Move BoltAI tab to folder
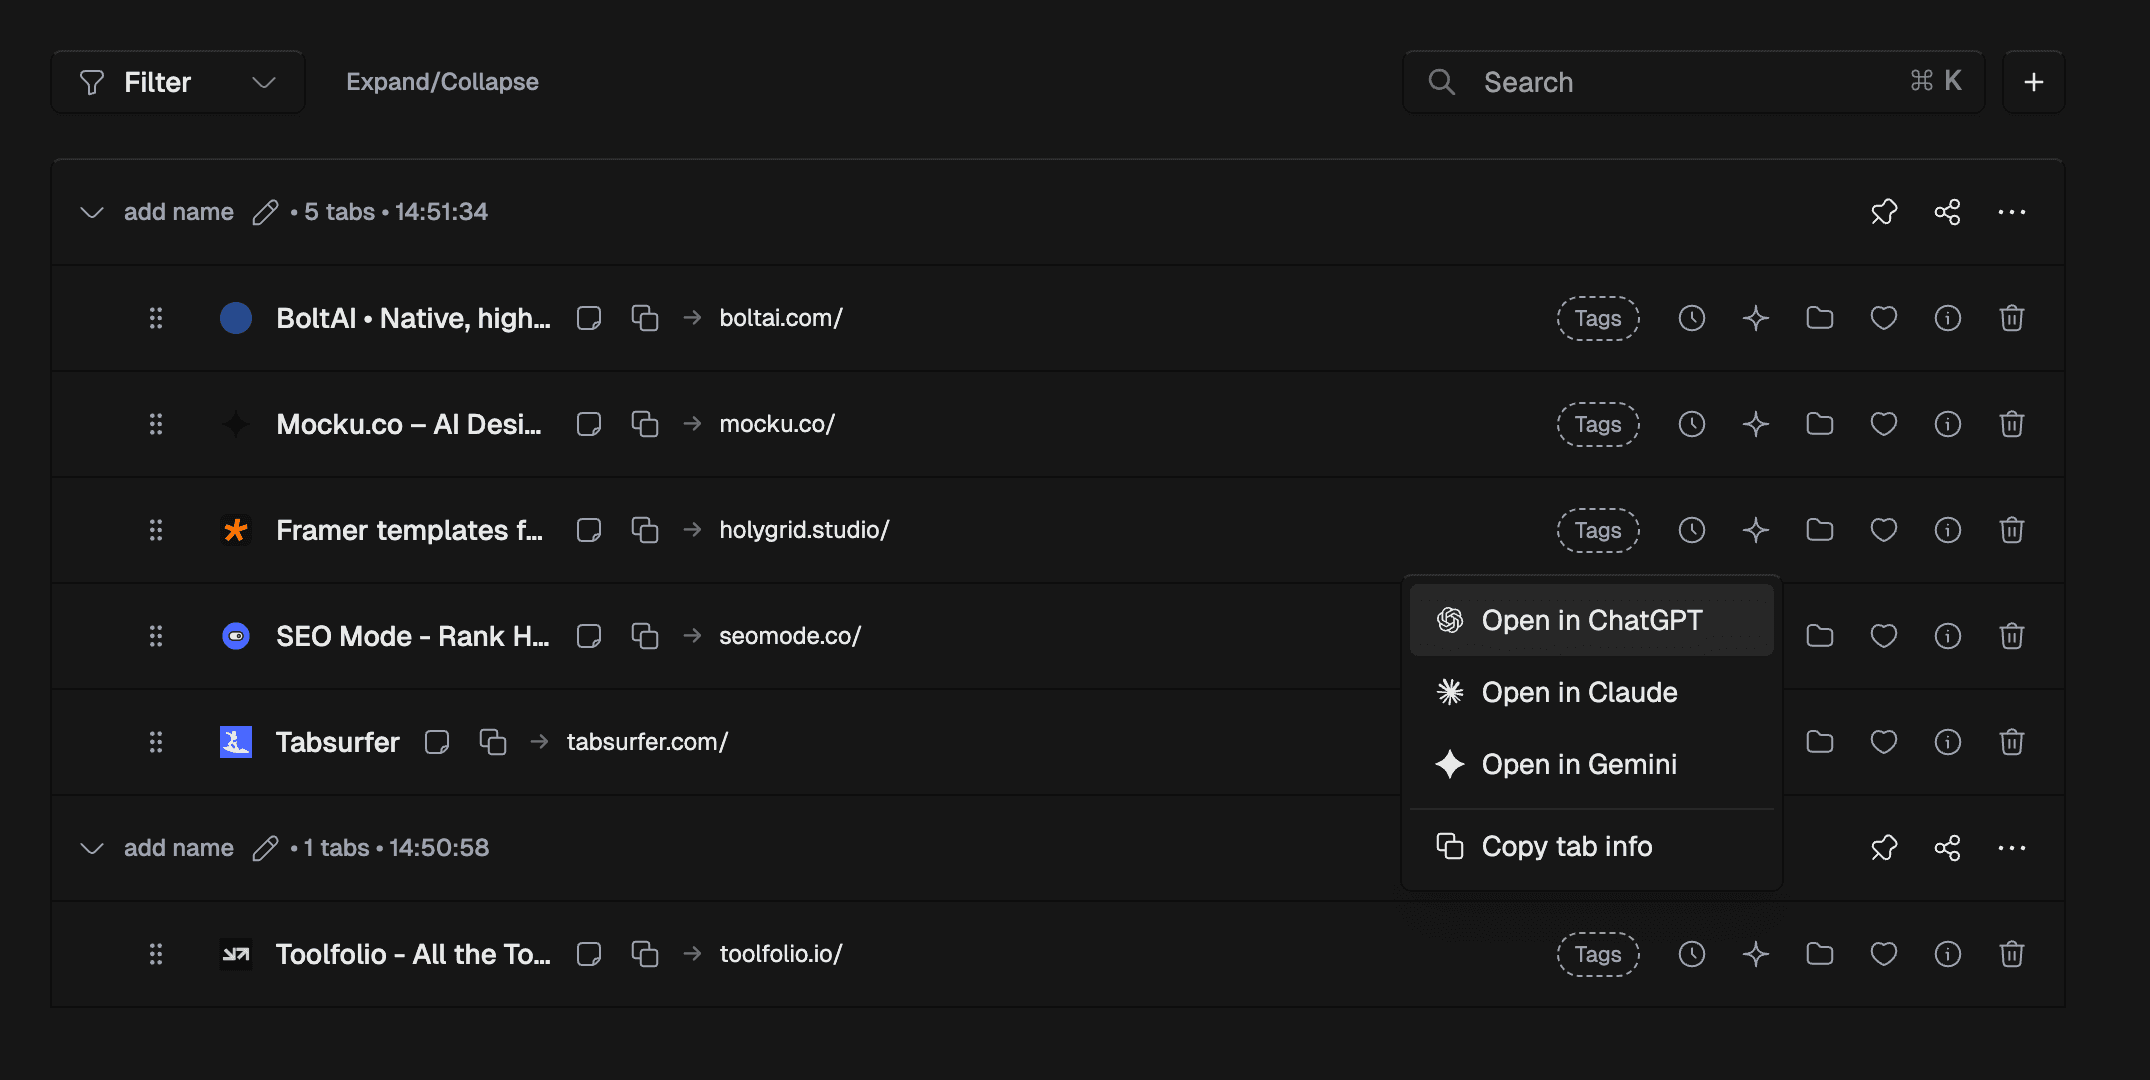The height and width of the screenshot is (1080, 2150). 1820,318
